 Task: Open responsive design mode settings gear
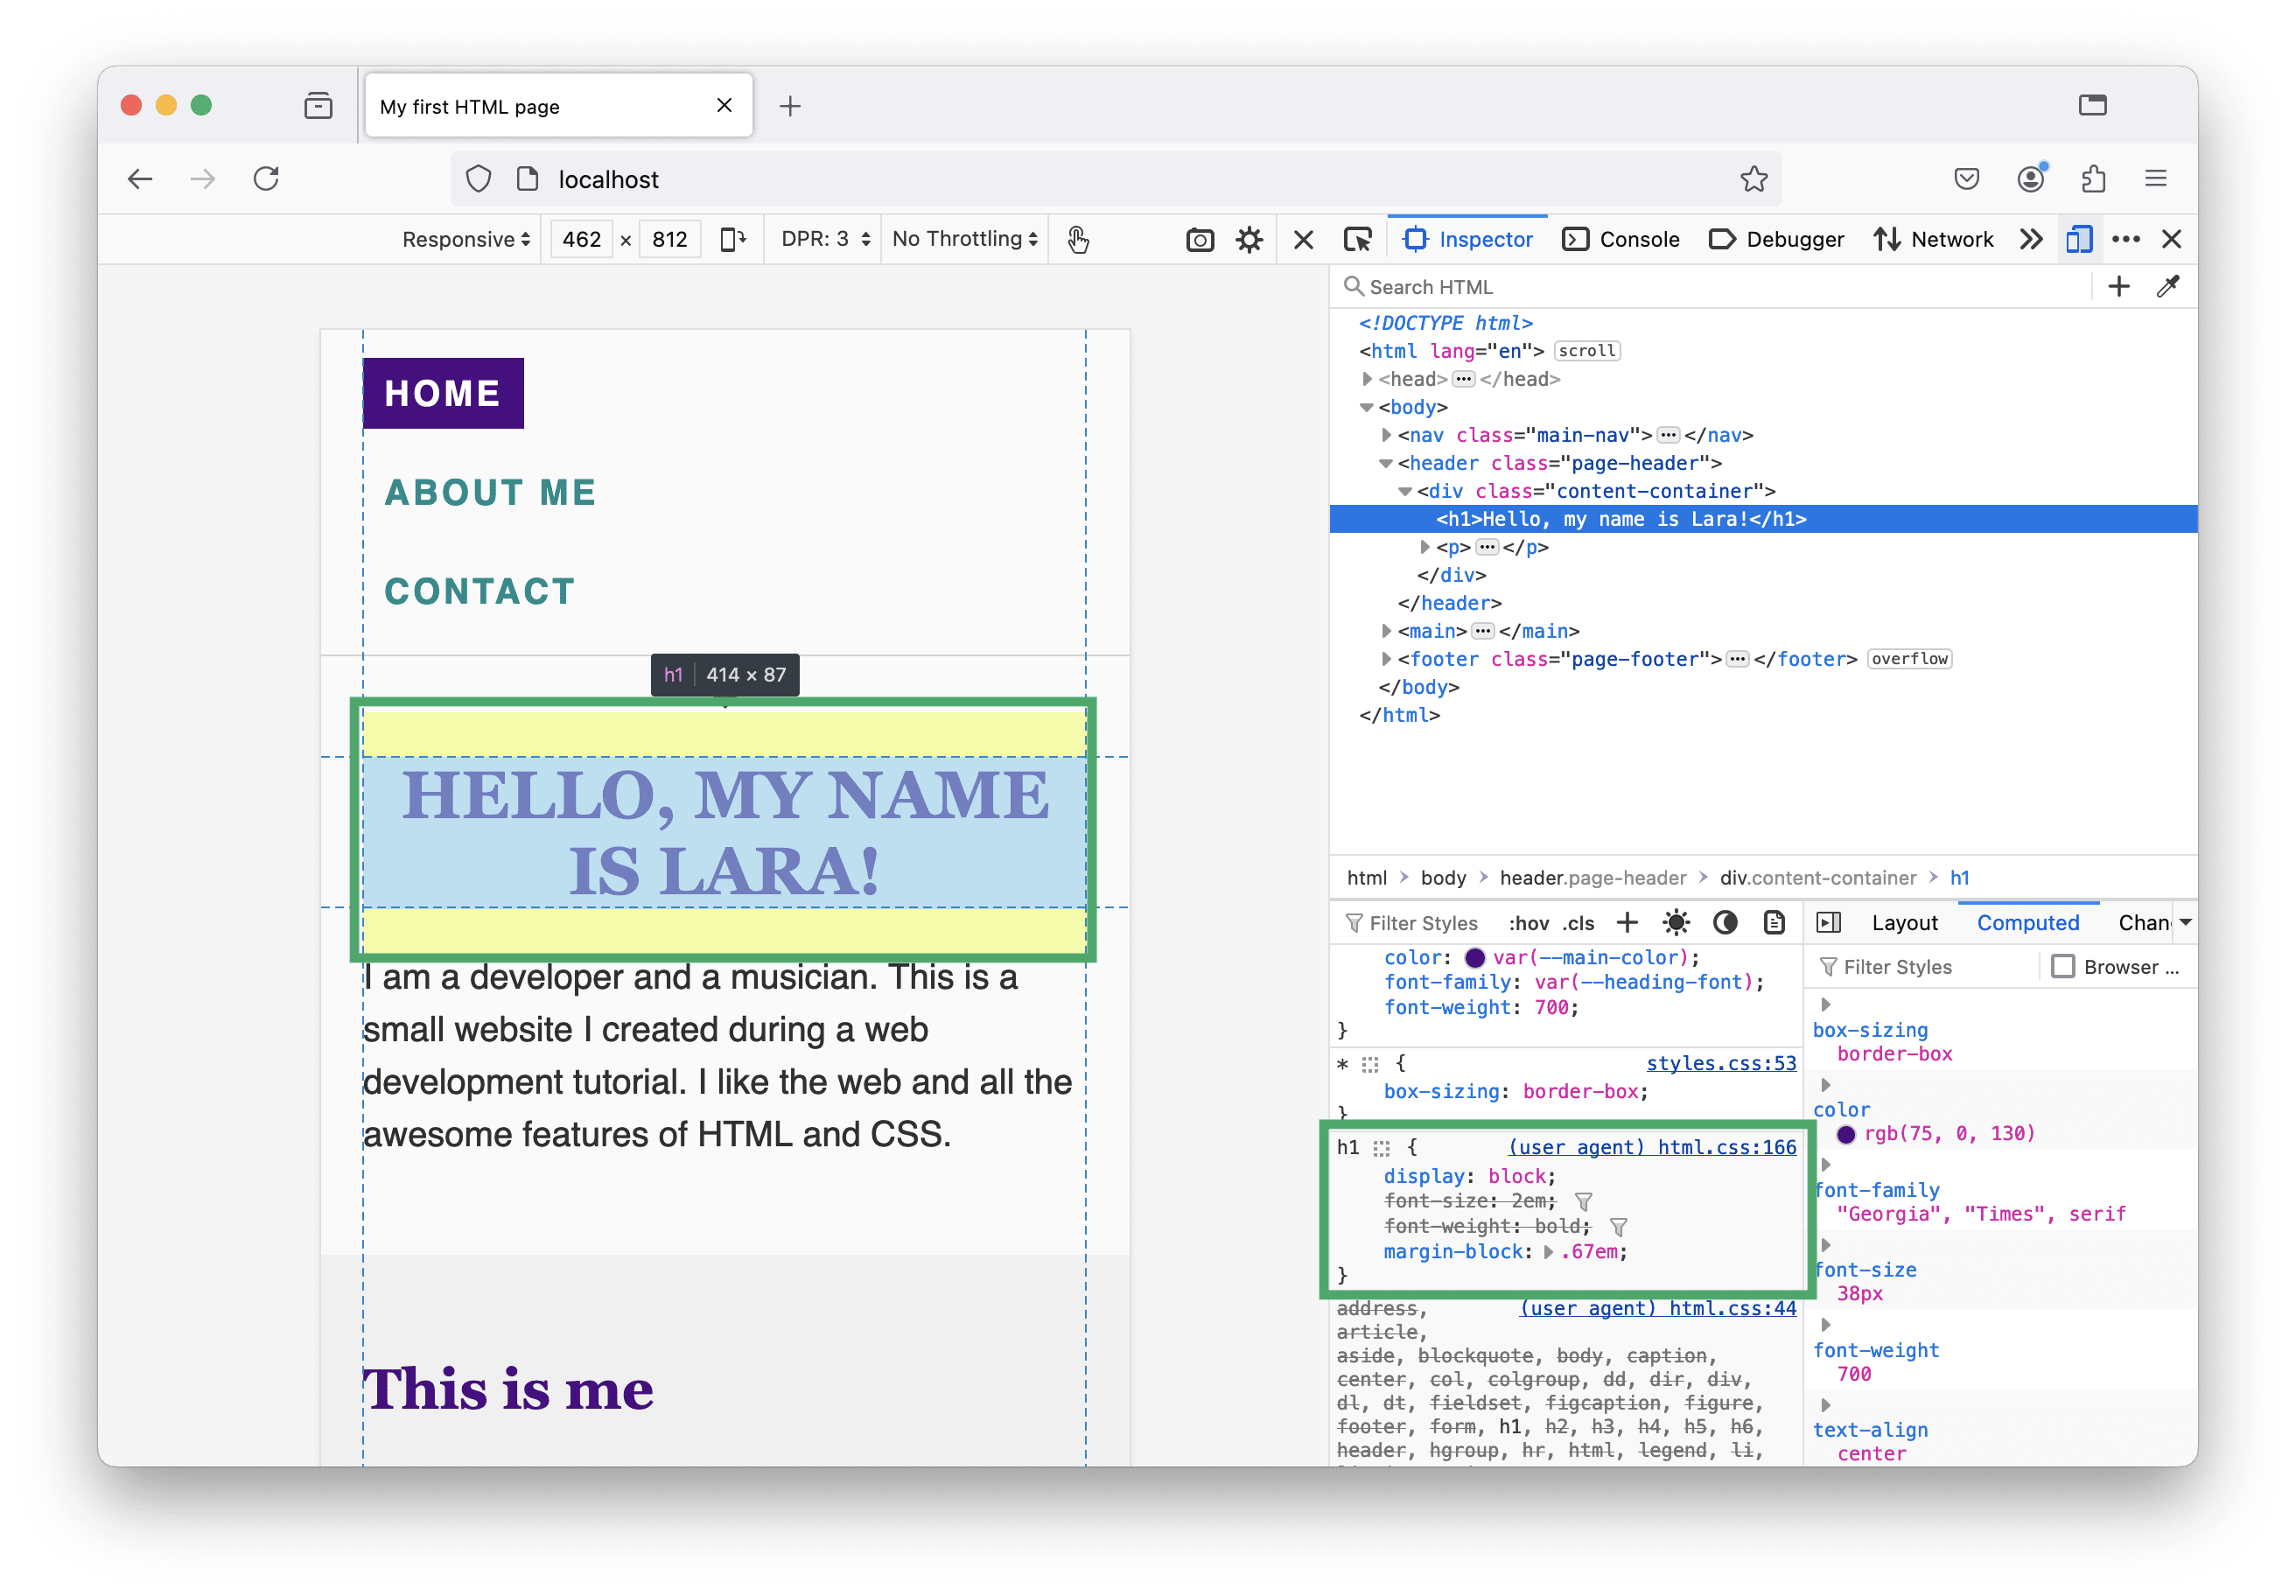point(1249,240)
